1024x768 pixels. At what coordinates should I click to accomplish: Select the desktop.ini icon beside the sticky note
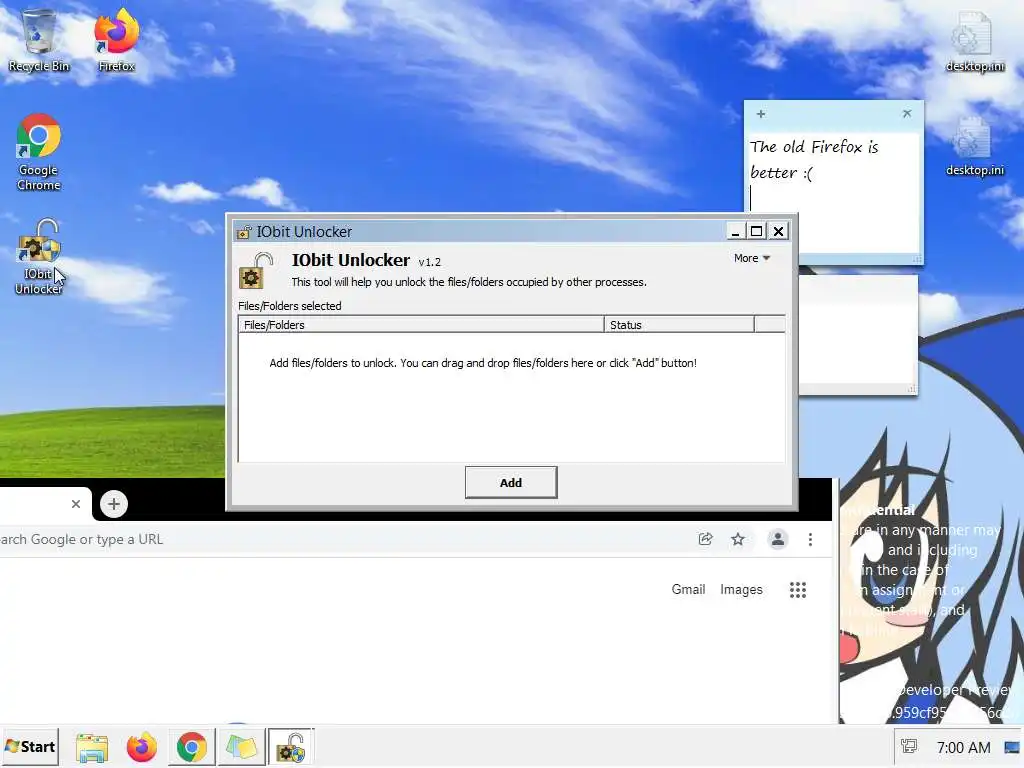click(x=974, y=146)
